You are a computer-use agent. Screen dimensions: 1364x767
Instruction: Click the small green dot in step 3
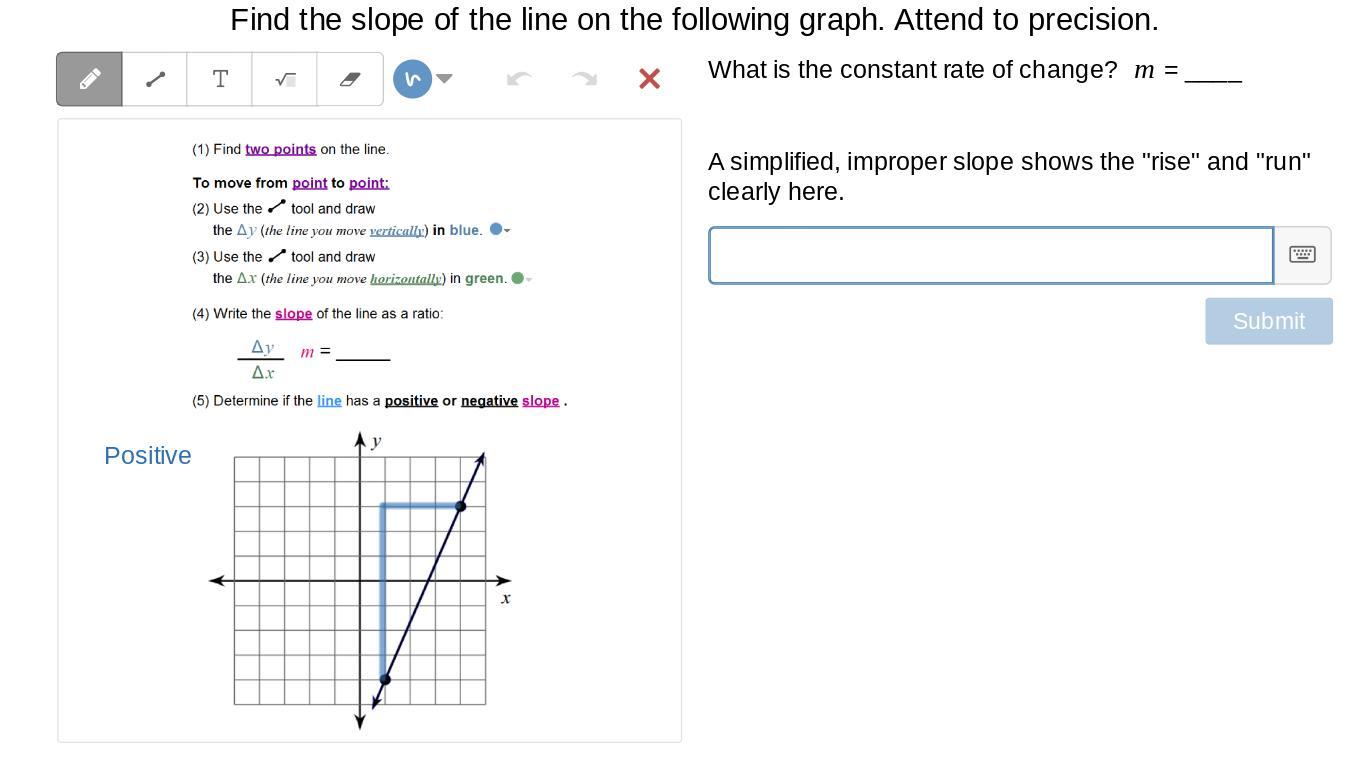[517, 278]
